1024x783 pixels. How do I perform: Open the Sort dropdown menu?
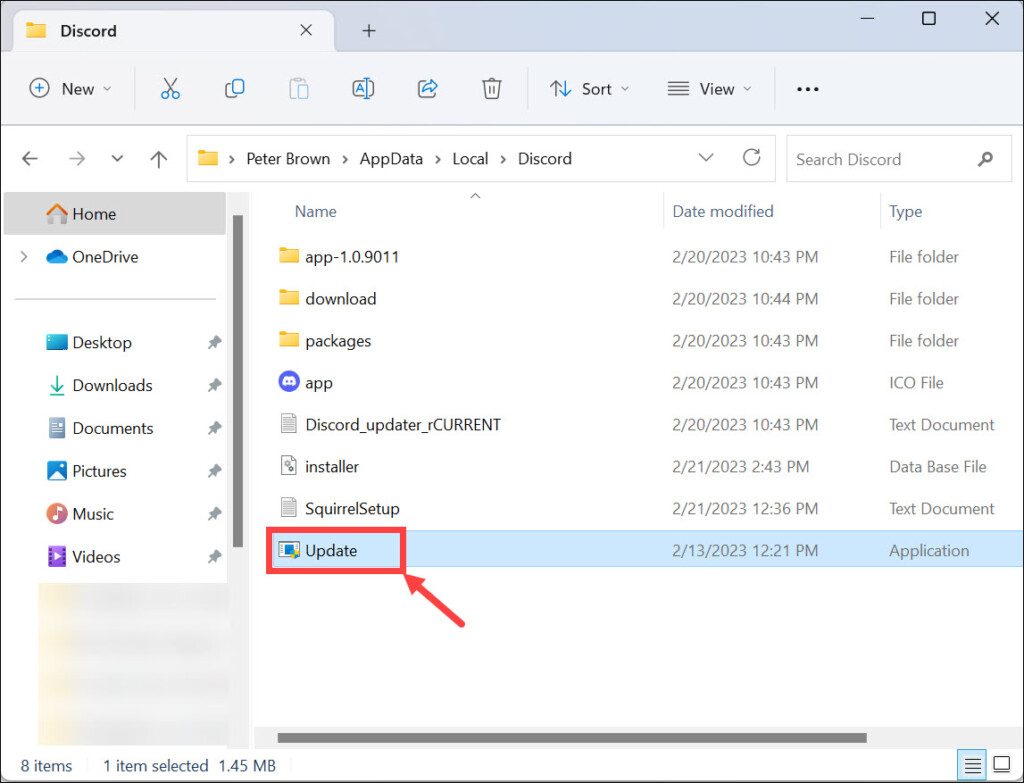(590, 89)
